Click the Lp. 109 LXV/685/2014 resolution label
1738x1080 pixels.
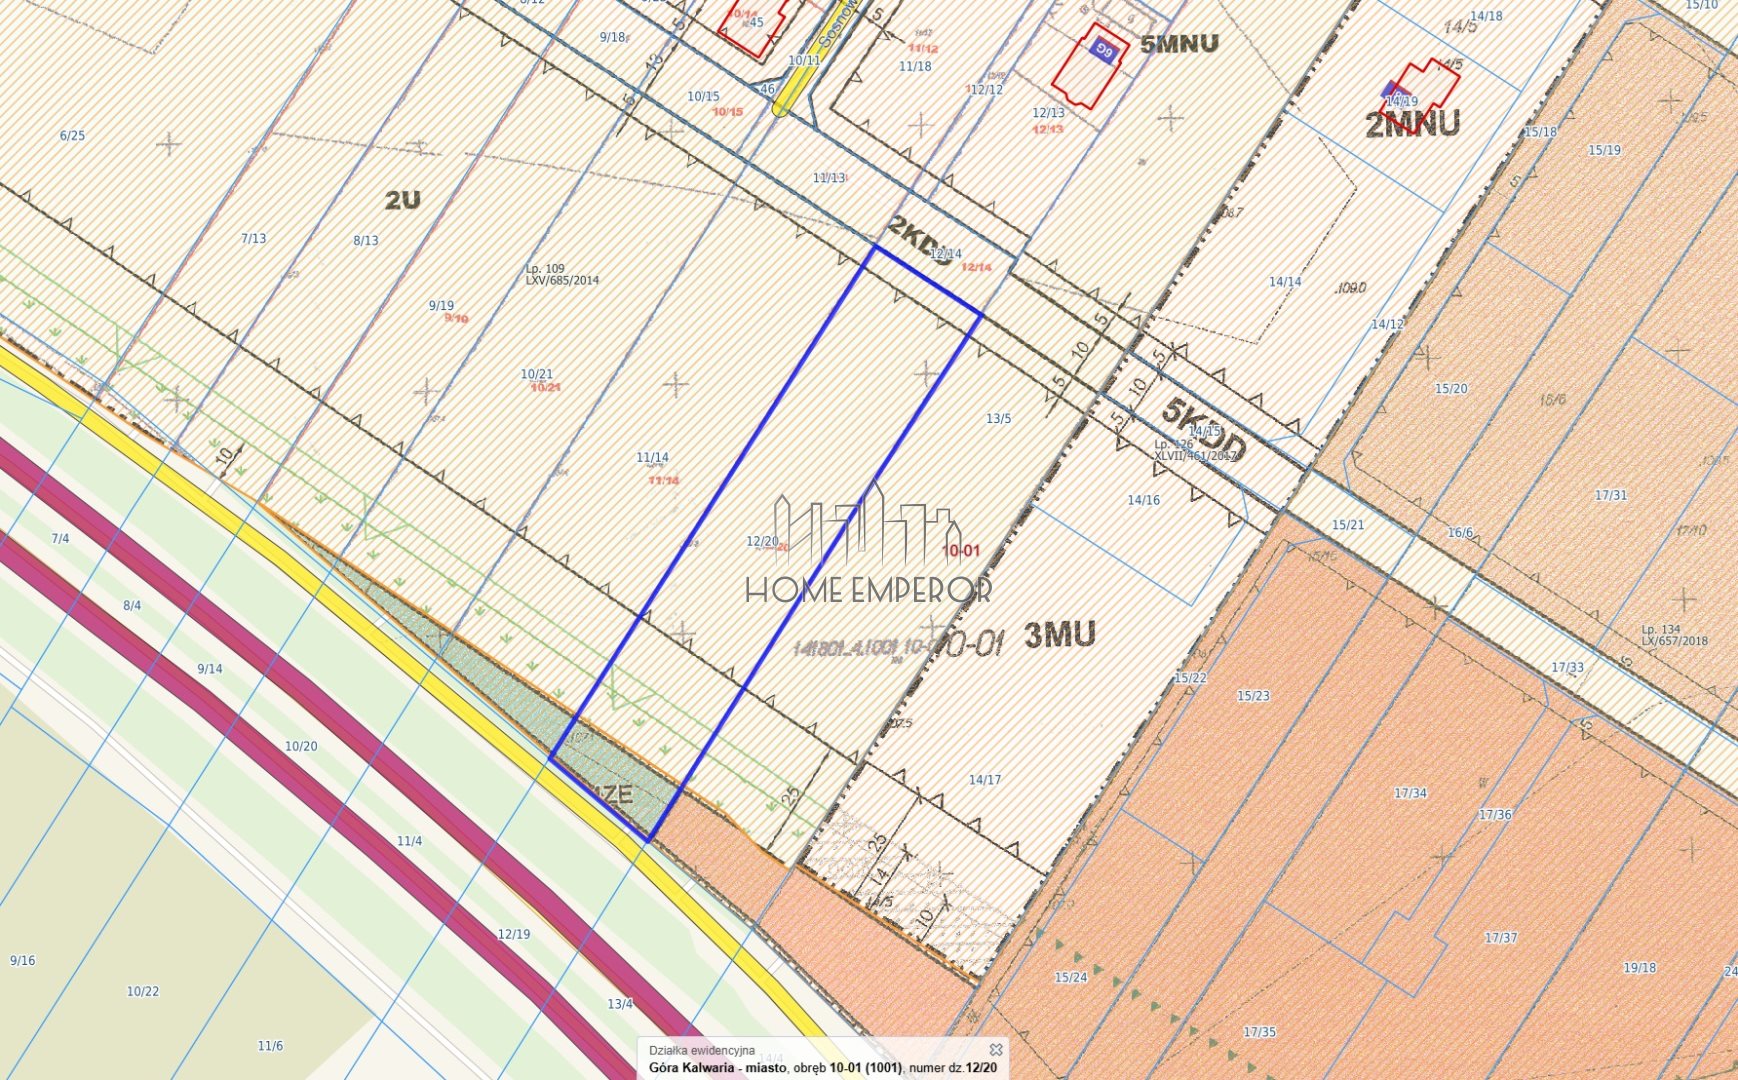(x=562, y=274)
